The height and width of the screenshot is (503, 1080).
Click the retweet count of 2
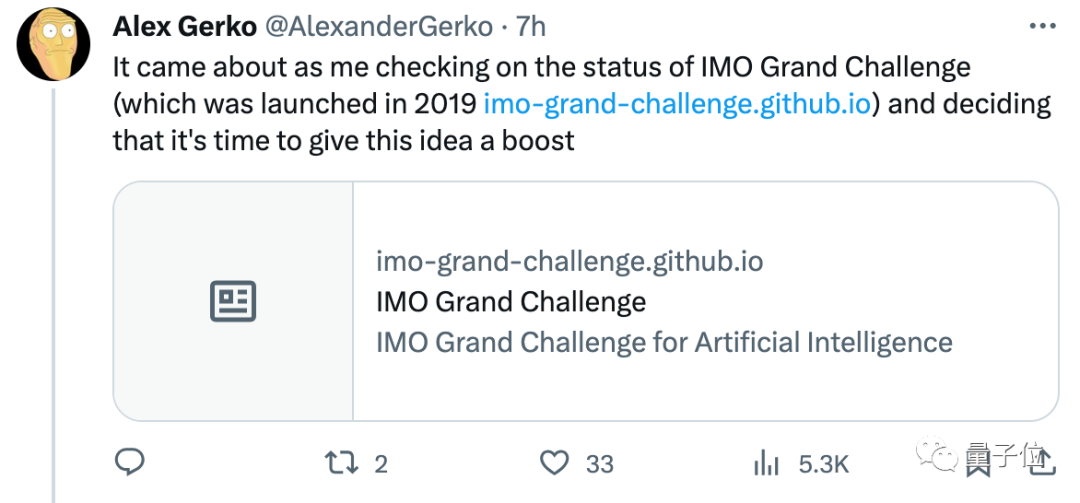[381, 464]
